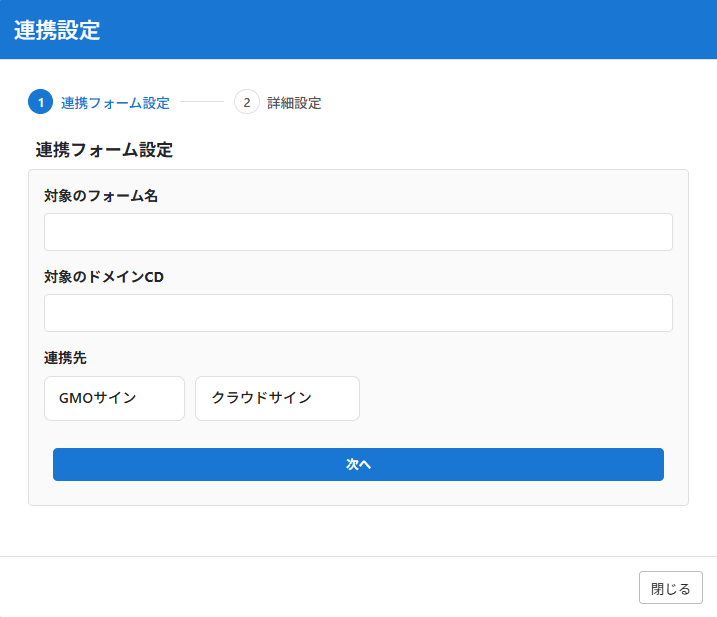Select the 連携フォーム設定 step label

tap(115, 103)
